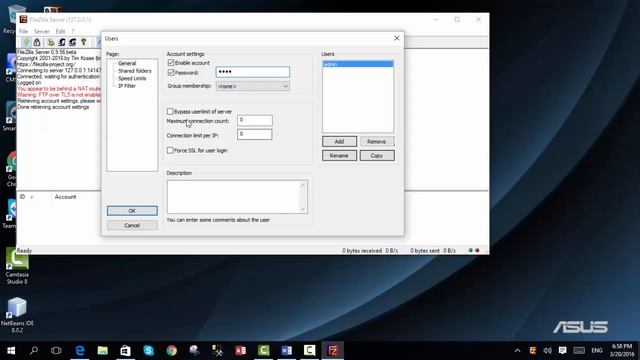Click the Maximum connection count field

point(255,120)
